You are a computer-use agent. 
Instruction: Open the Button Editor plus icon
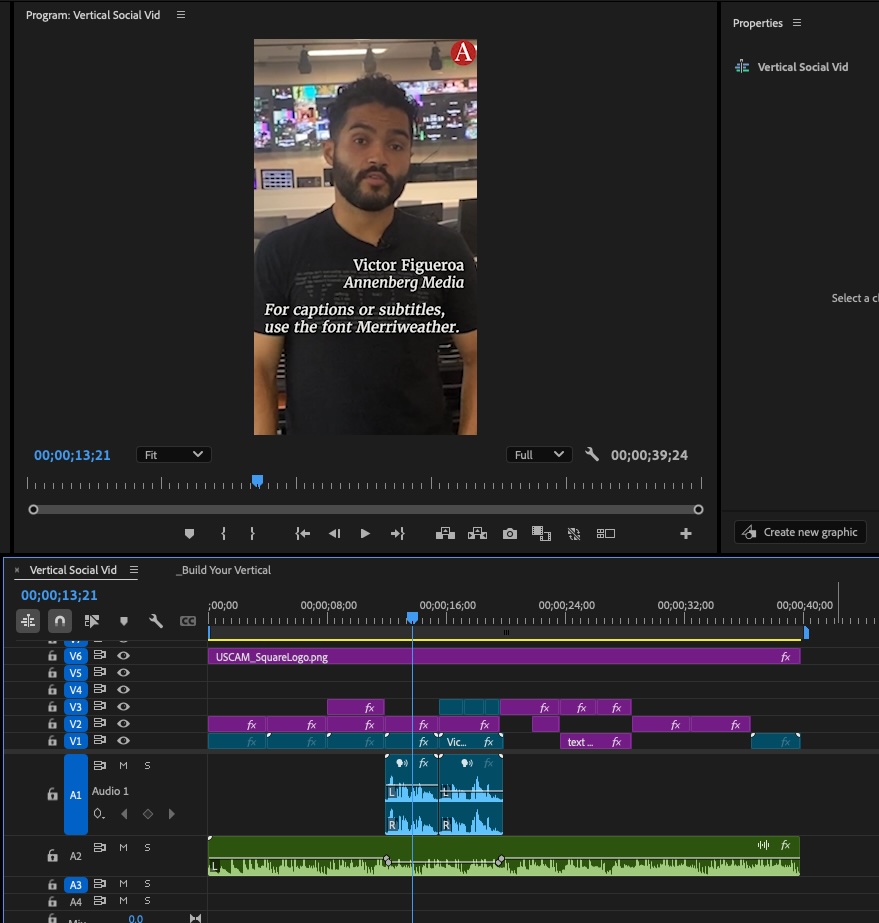coord(686,534)
